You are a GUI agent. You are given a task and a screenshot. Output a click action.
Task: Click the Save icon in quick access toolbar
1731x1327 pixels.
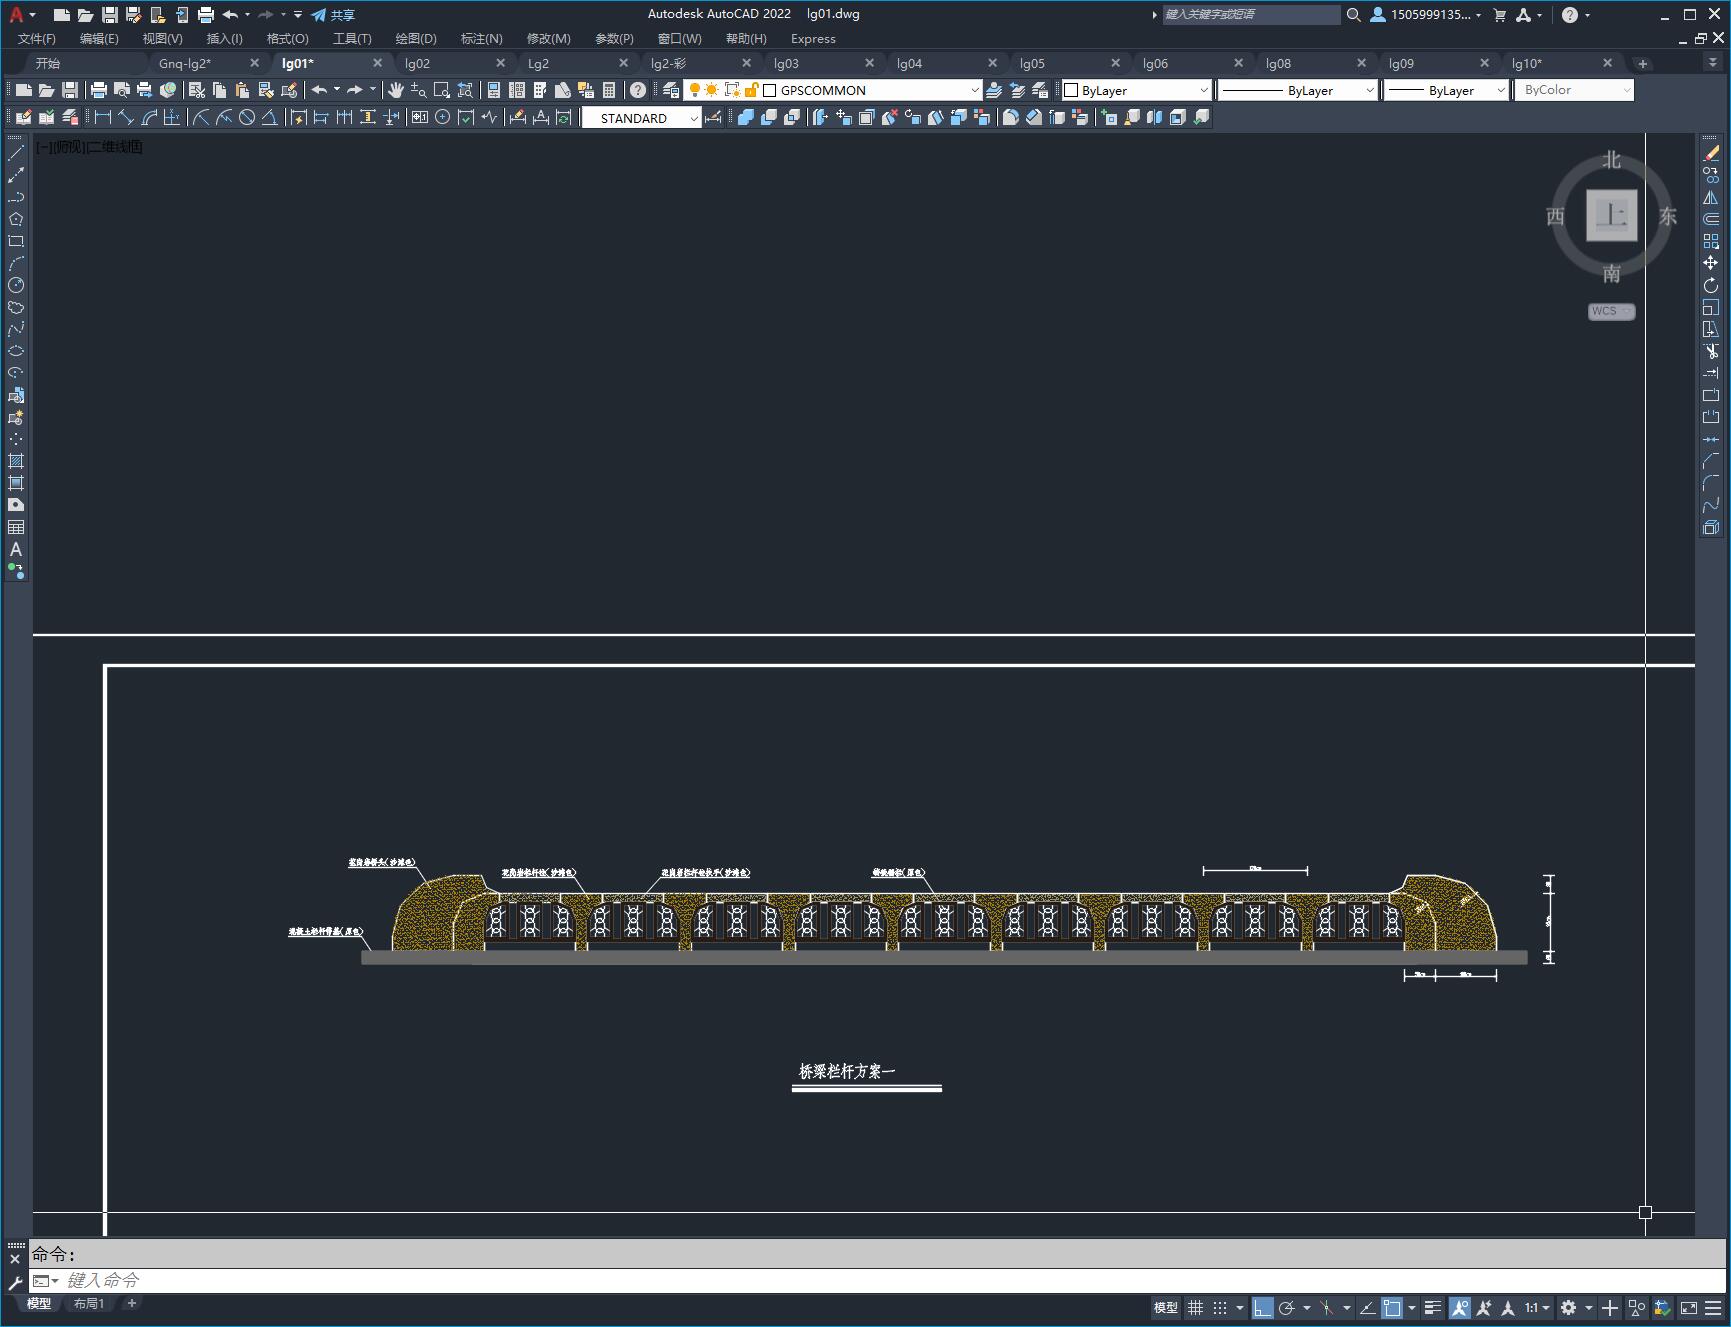pyautogui.click(x=110, y=15)
